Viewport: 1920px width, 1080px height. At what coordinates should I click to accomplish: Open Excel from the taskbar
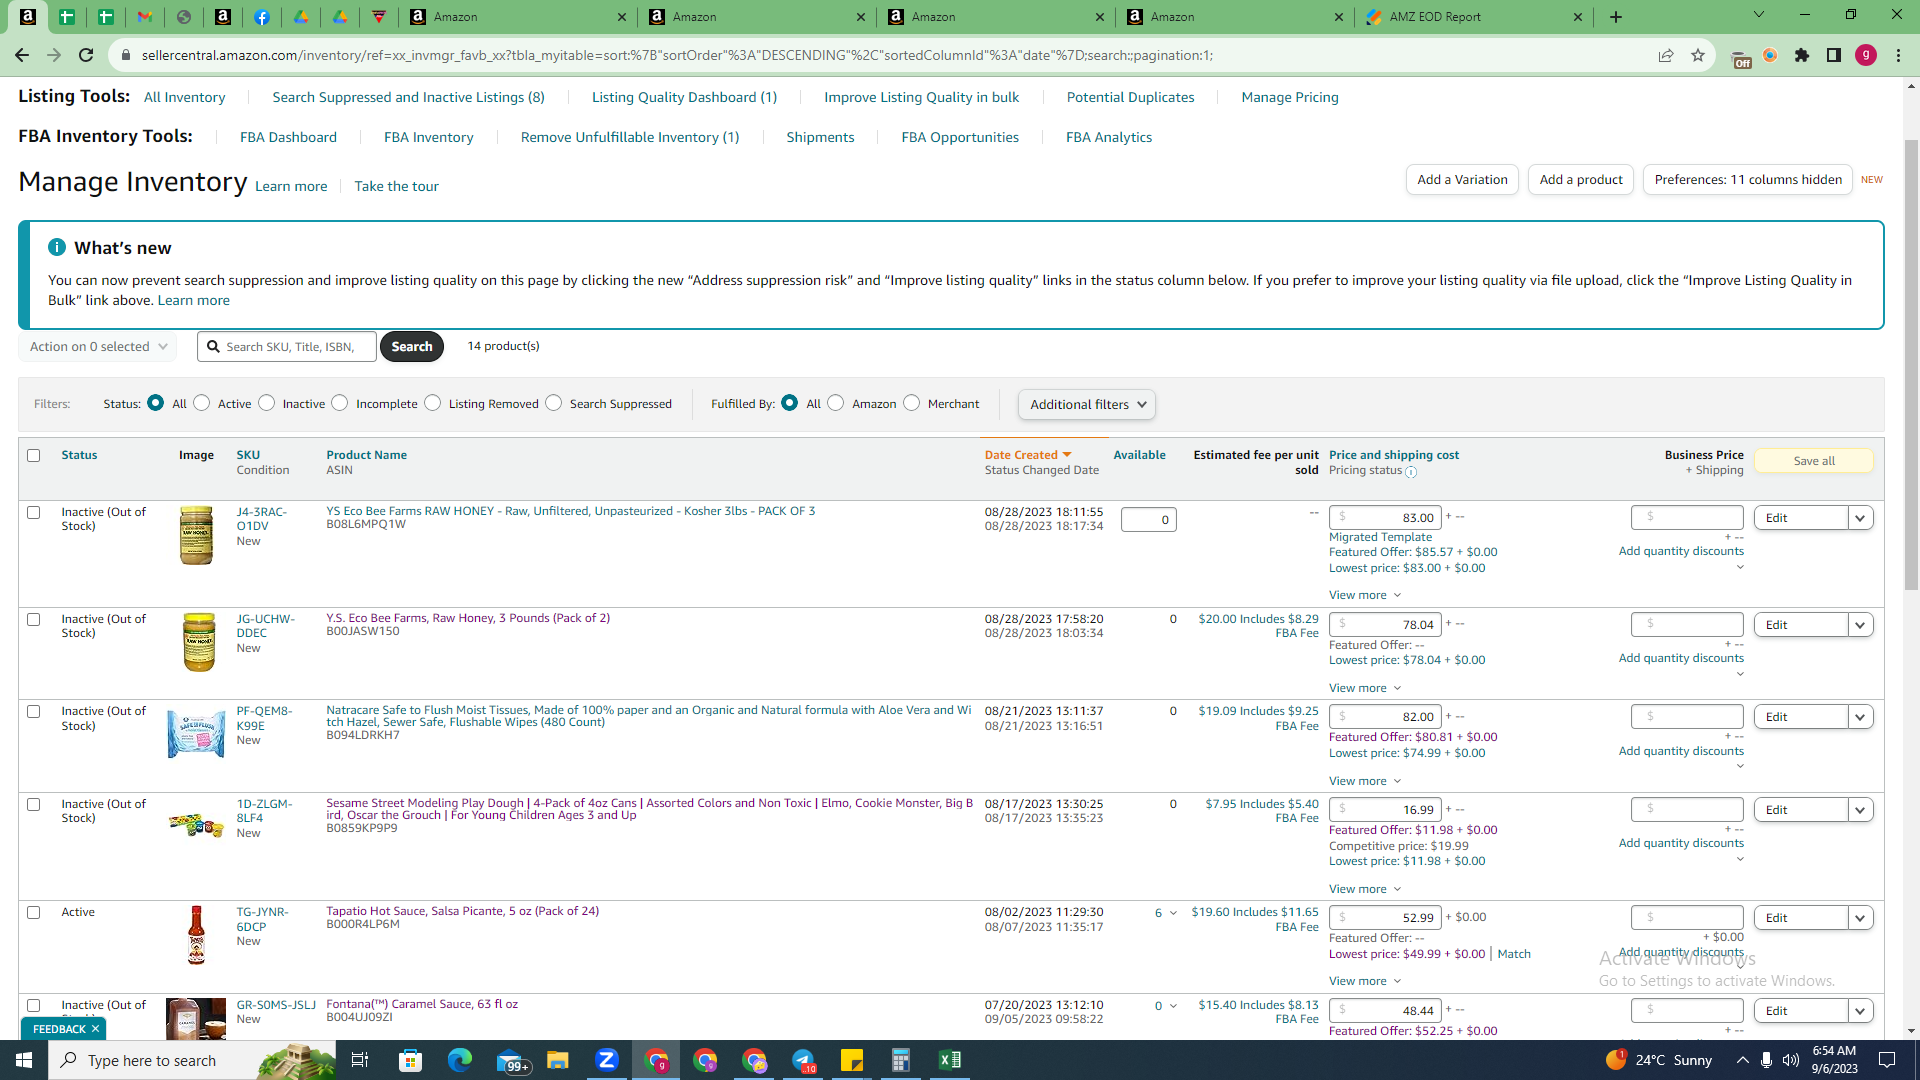click(x=950, y=1060)
